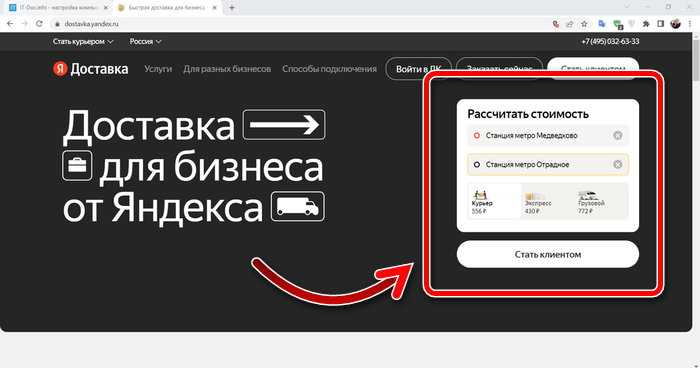Open the Способы подключения menu

[329, 69]
